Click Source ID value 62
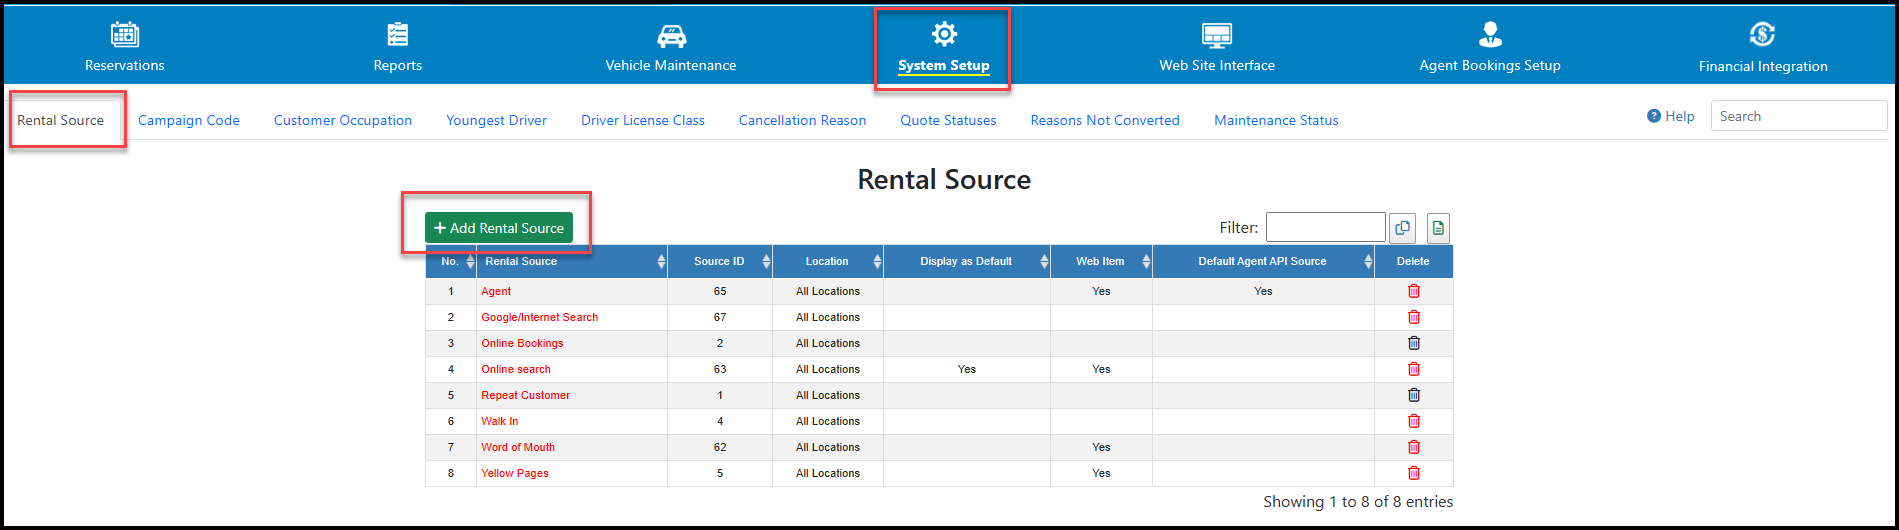 point(720,447)
